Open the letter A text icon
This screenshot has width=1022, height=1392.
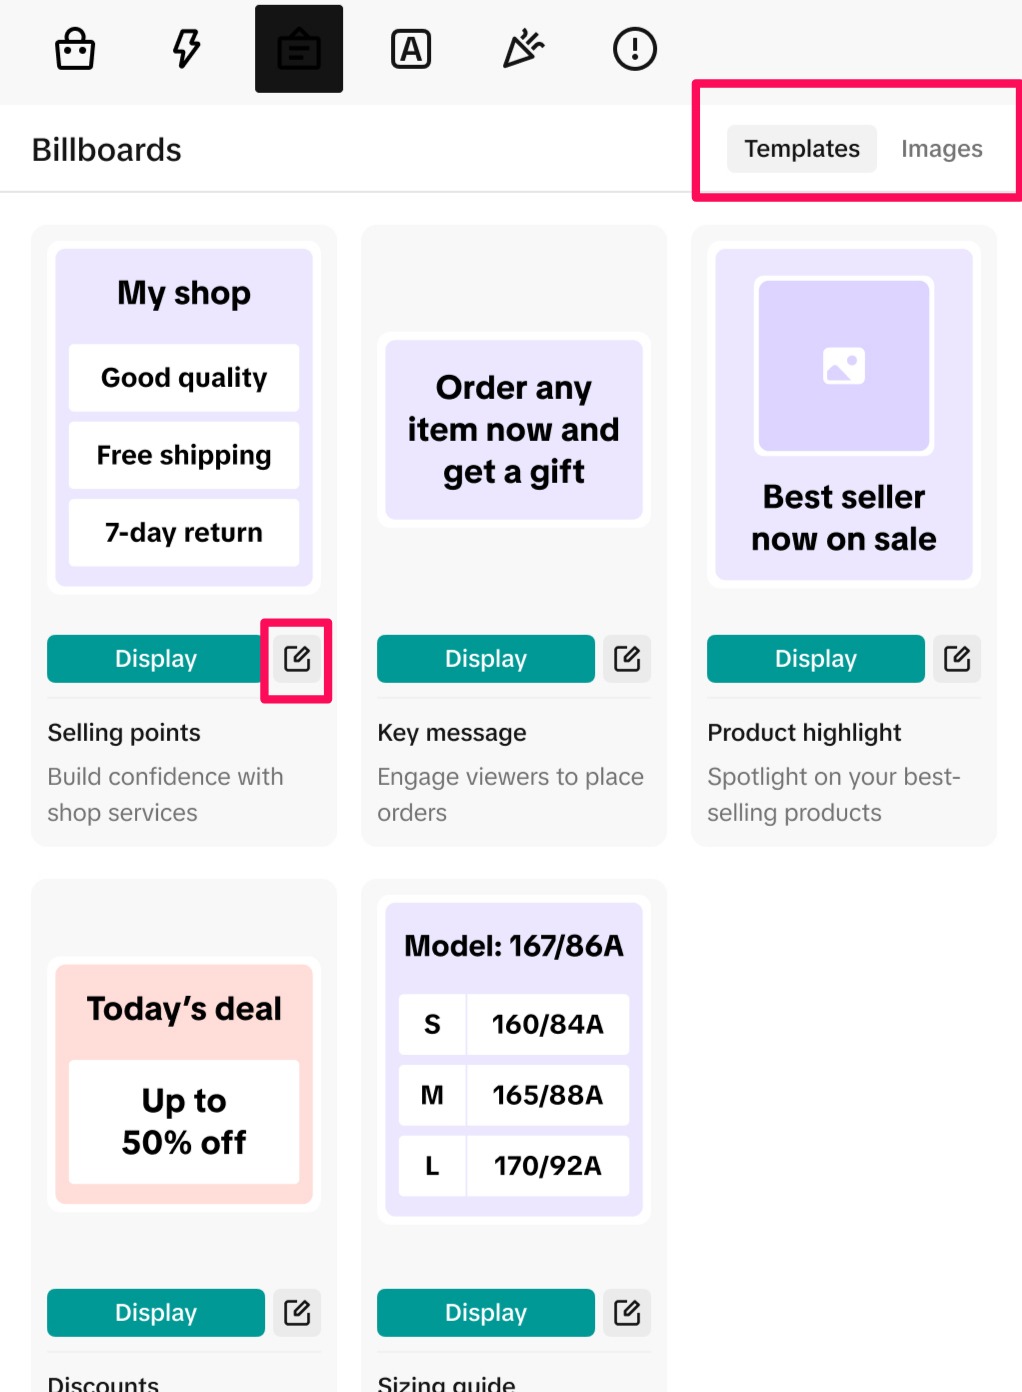[x=411, y=49]
